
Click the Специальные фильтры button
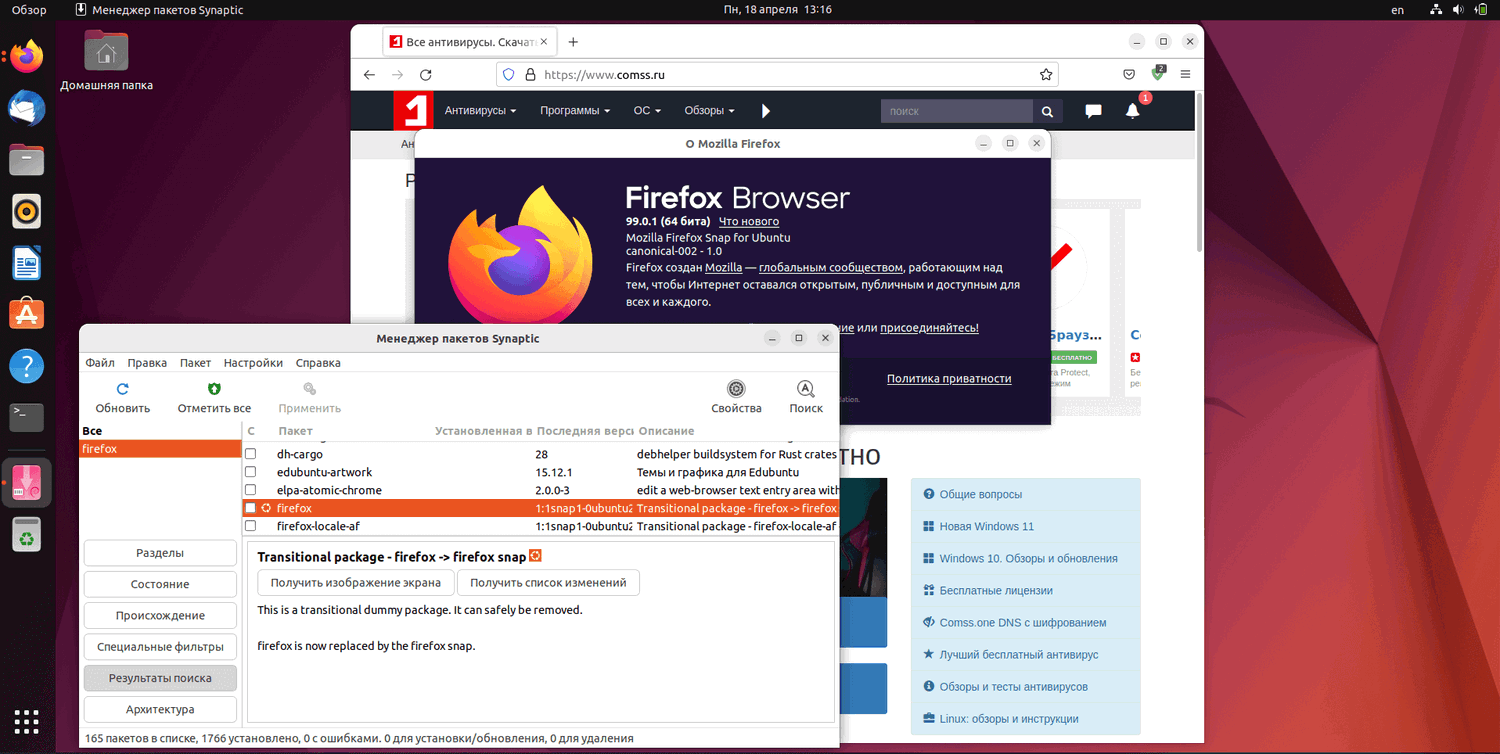[x=160, y=647]
